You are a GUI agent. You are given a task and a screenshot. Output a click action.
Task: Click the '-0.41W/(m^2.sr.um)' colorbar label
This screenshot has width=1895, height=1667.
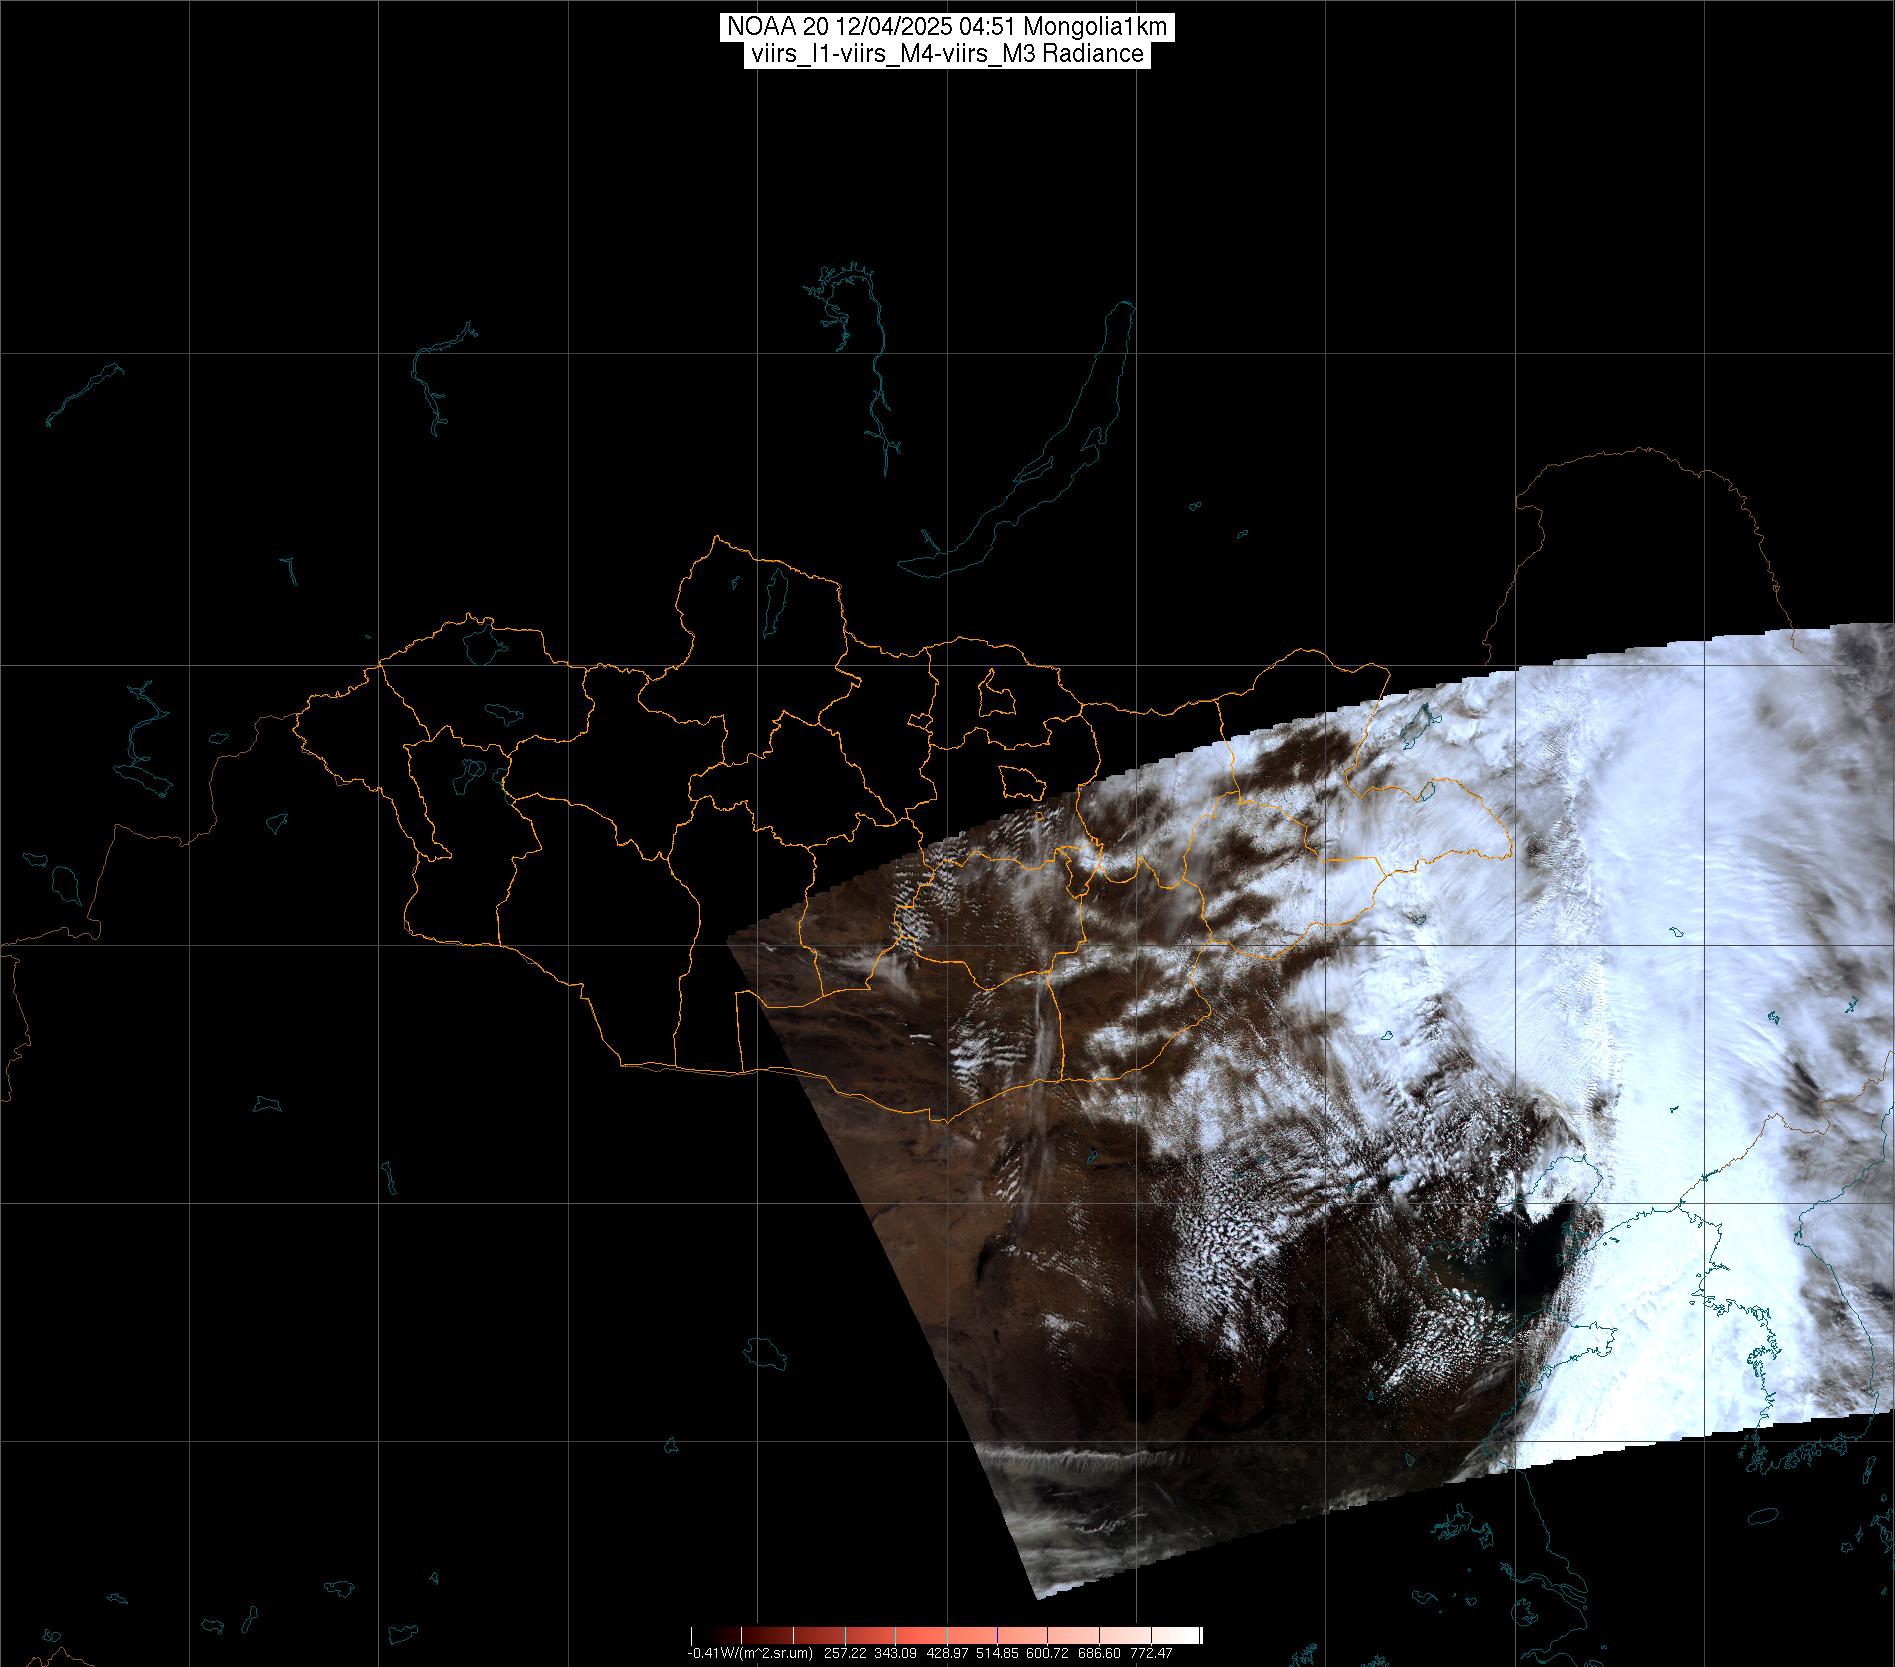(x=749, y=1653)
